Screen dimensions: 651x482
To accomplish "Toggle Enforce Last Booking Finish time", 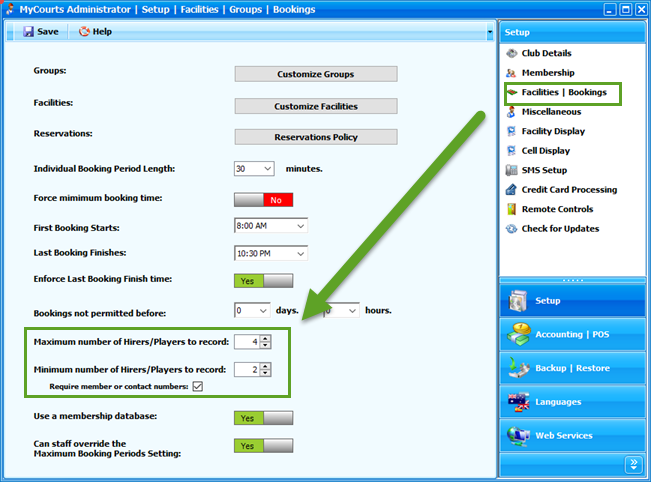I will coord(264,281).
